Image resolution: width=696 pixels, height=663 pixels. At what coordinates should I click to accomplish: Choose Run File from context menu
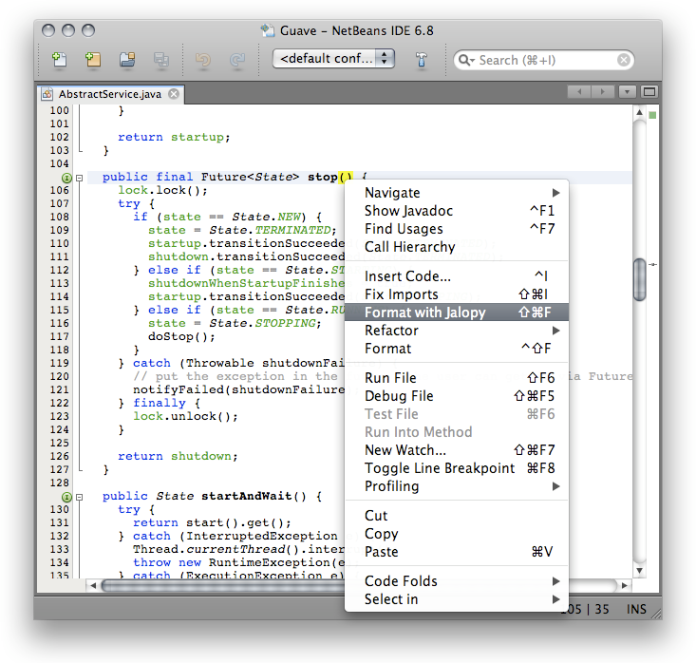[x=457, y=378]
